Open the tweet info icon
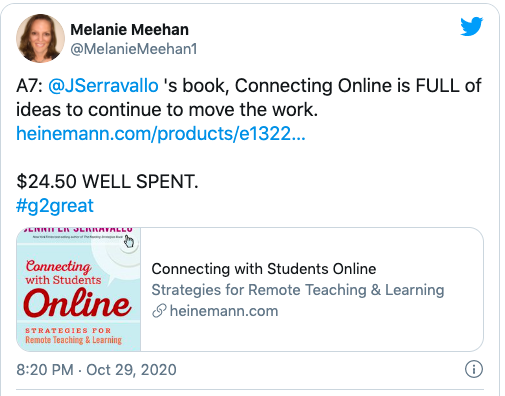The image size is (505, 396). pos(474,369)
